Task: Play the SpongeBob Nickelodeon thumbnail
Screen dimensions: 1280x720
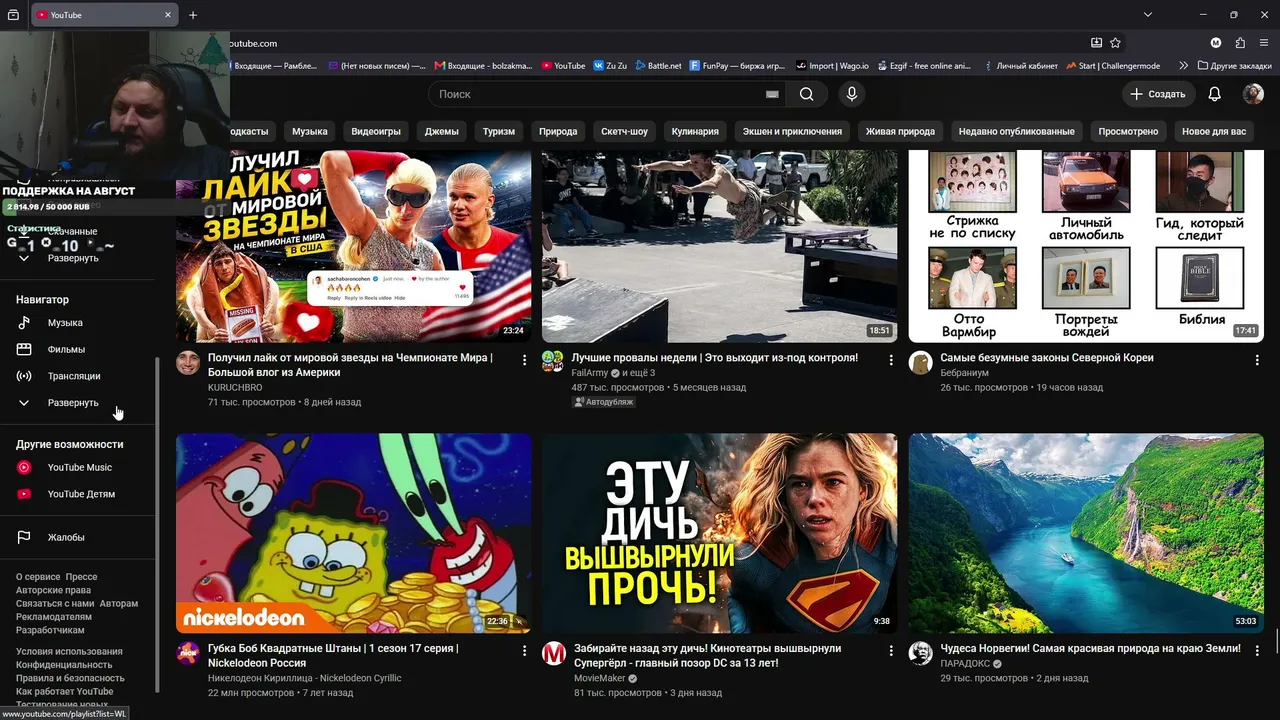Action: coord(353,533)
